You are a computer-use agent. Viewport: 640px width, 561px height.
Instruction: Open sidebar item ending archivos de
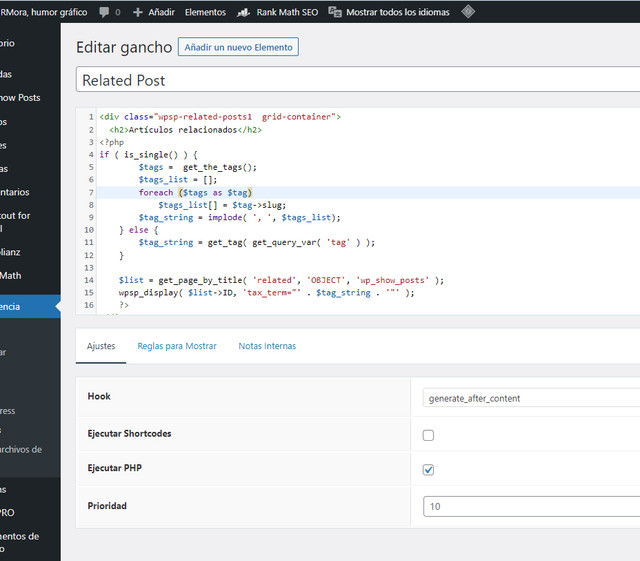point(21,450)
